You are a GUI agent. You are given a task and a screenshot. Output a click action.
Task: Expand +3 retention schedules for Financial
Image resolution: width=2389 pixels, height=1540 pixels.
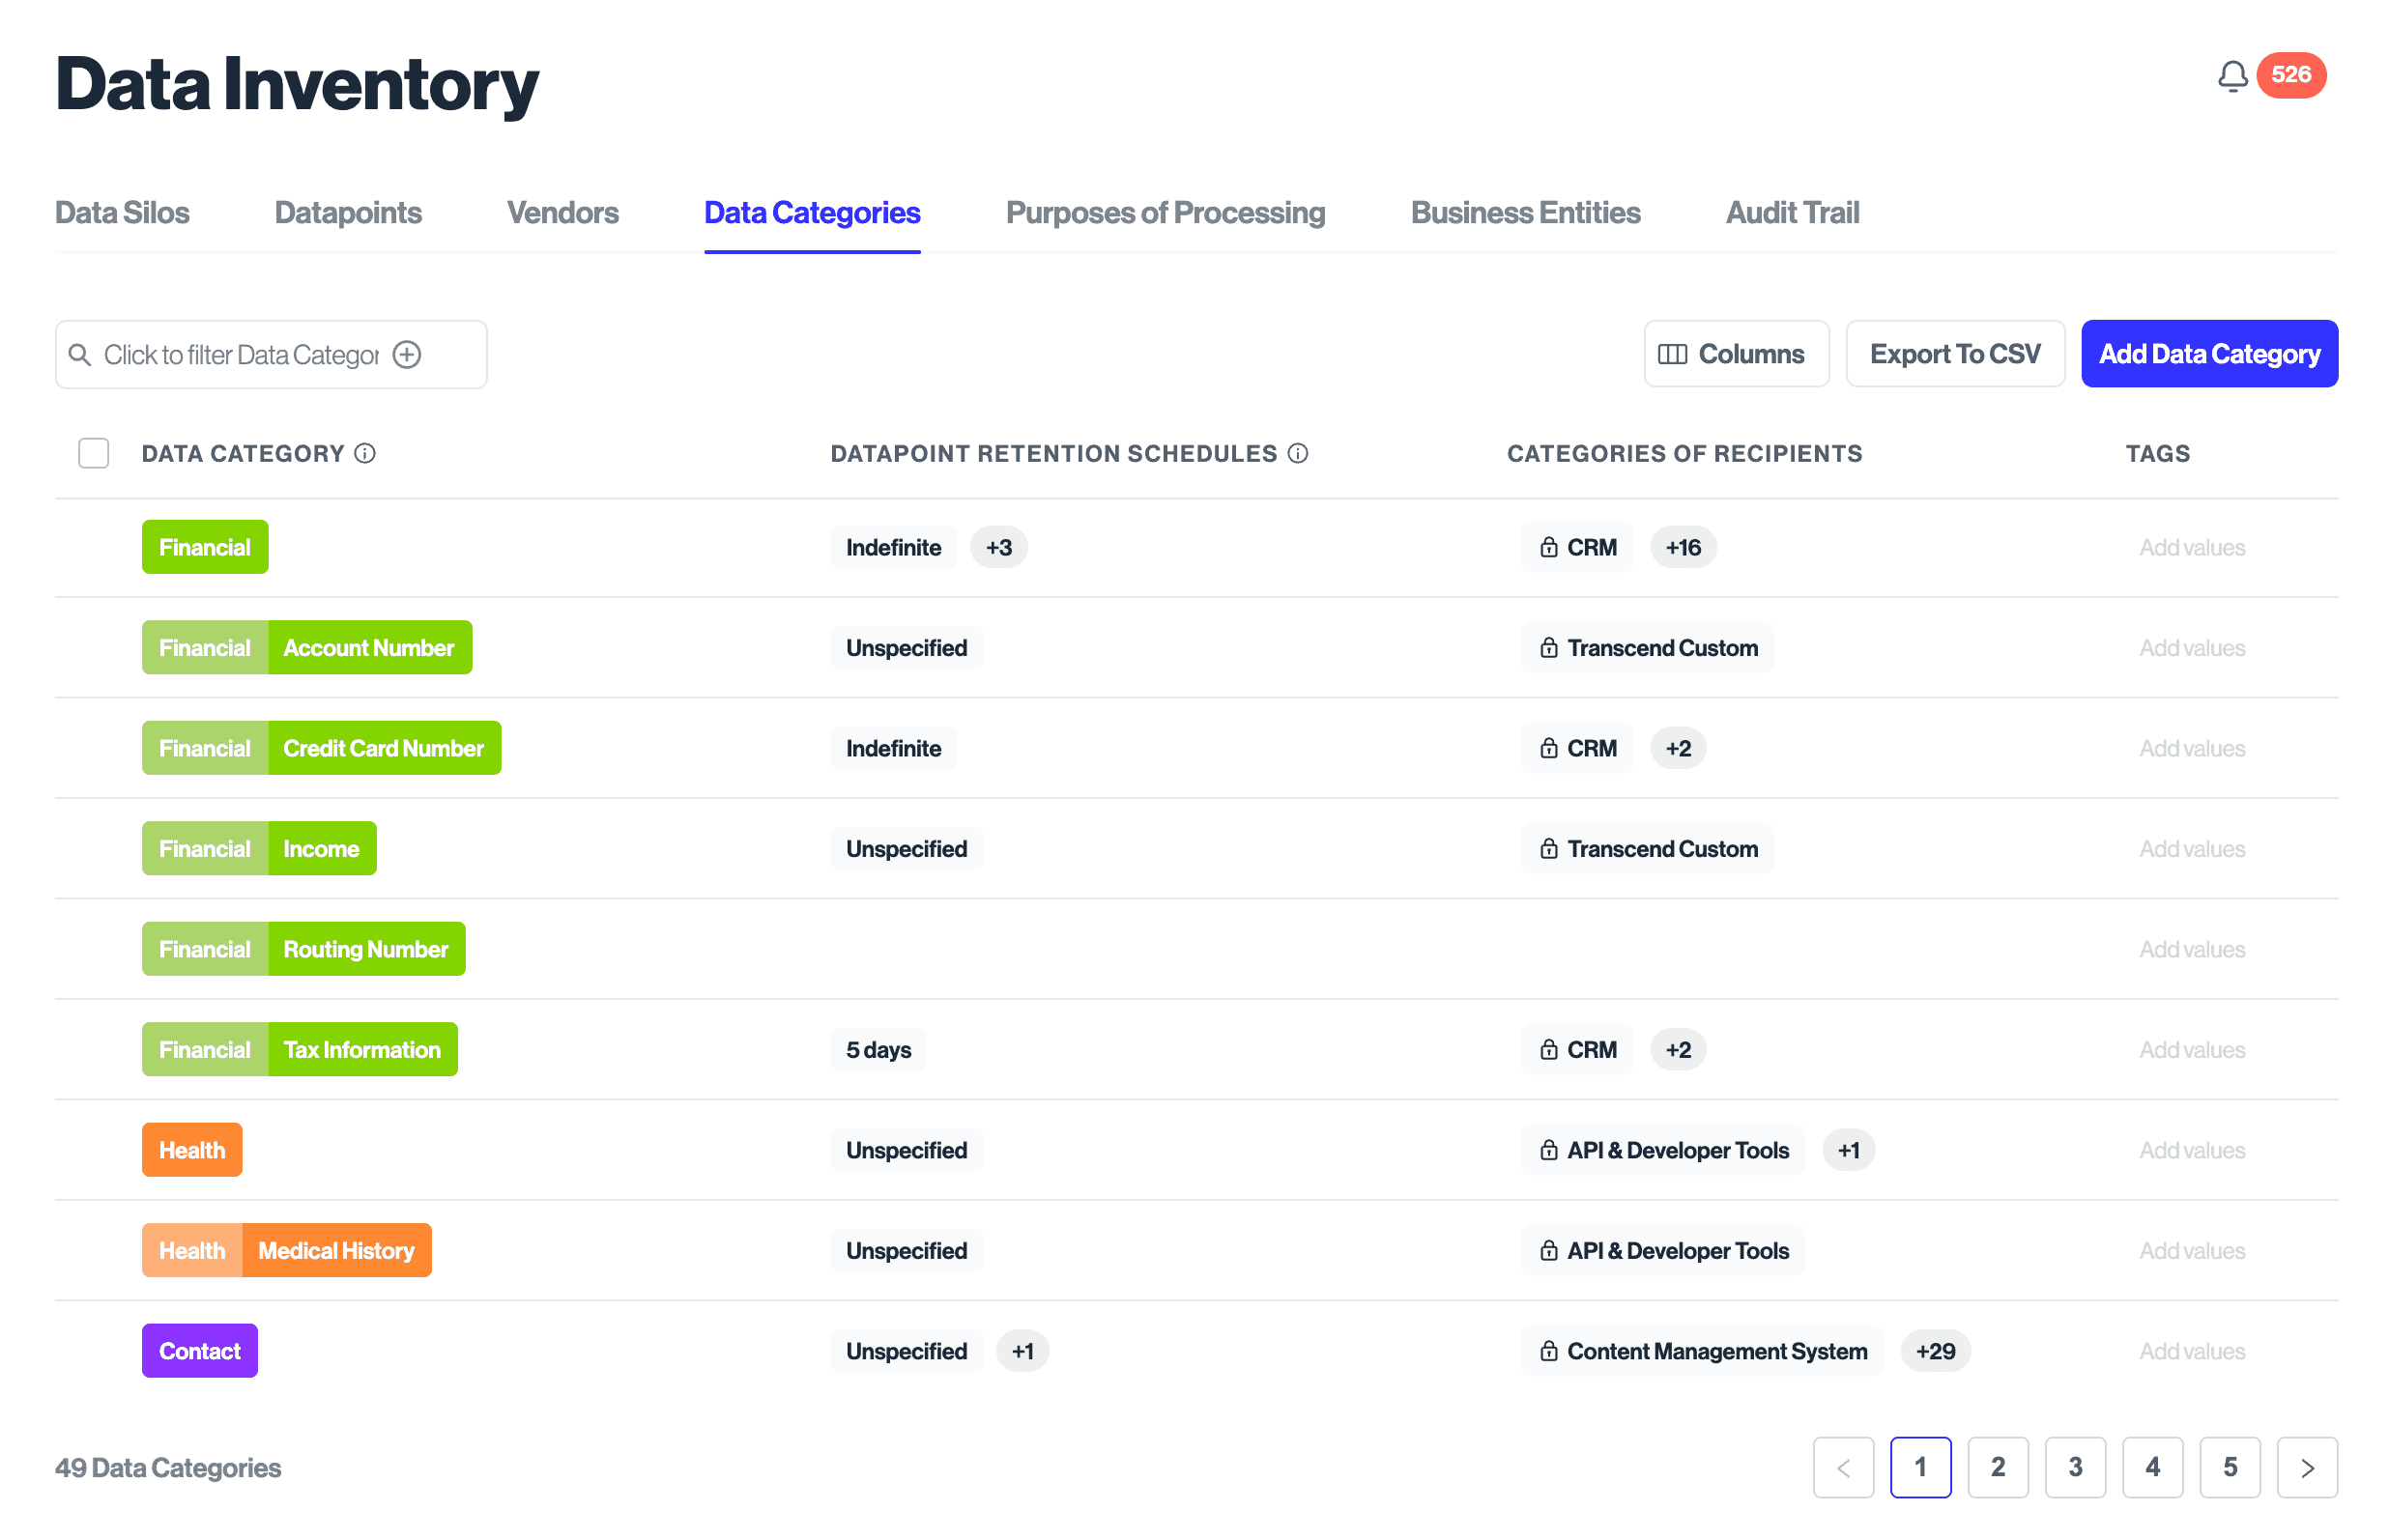[x=998, y=548]
